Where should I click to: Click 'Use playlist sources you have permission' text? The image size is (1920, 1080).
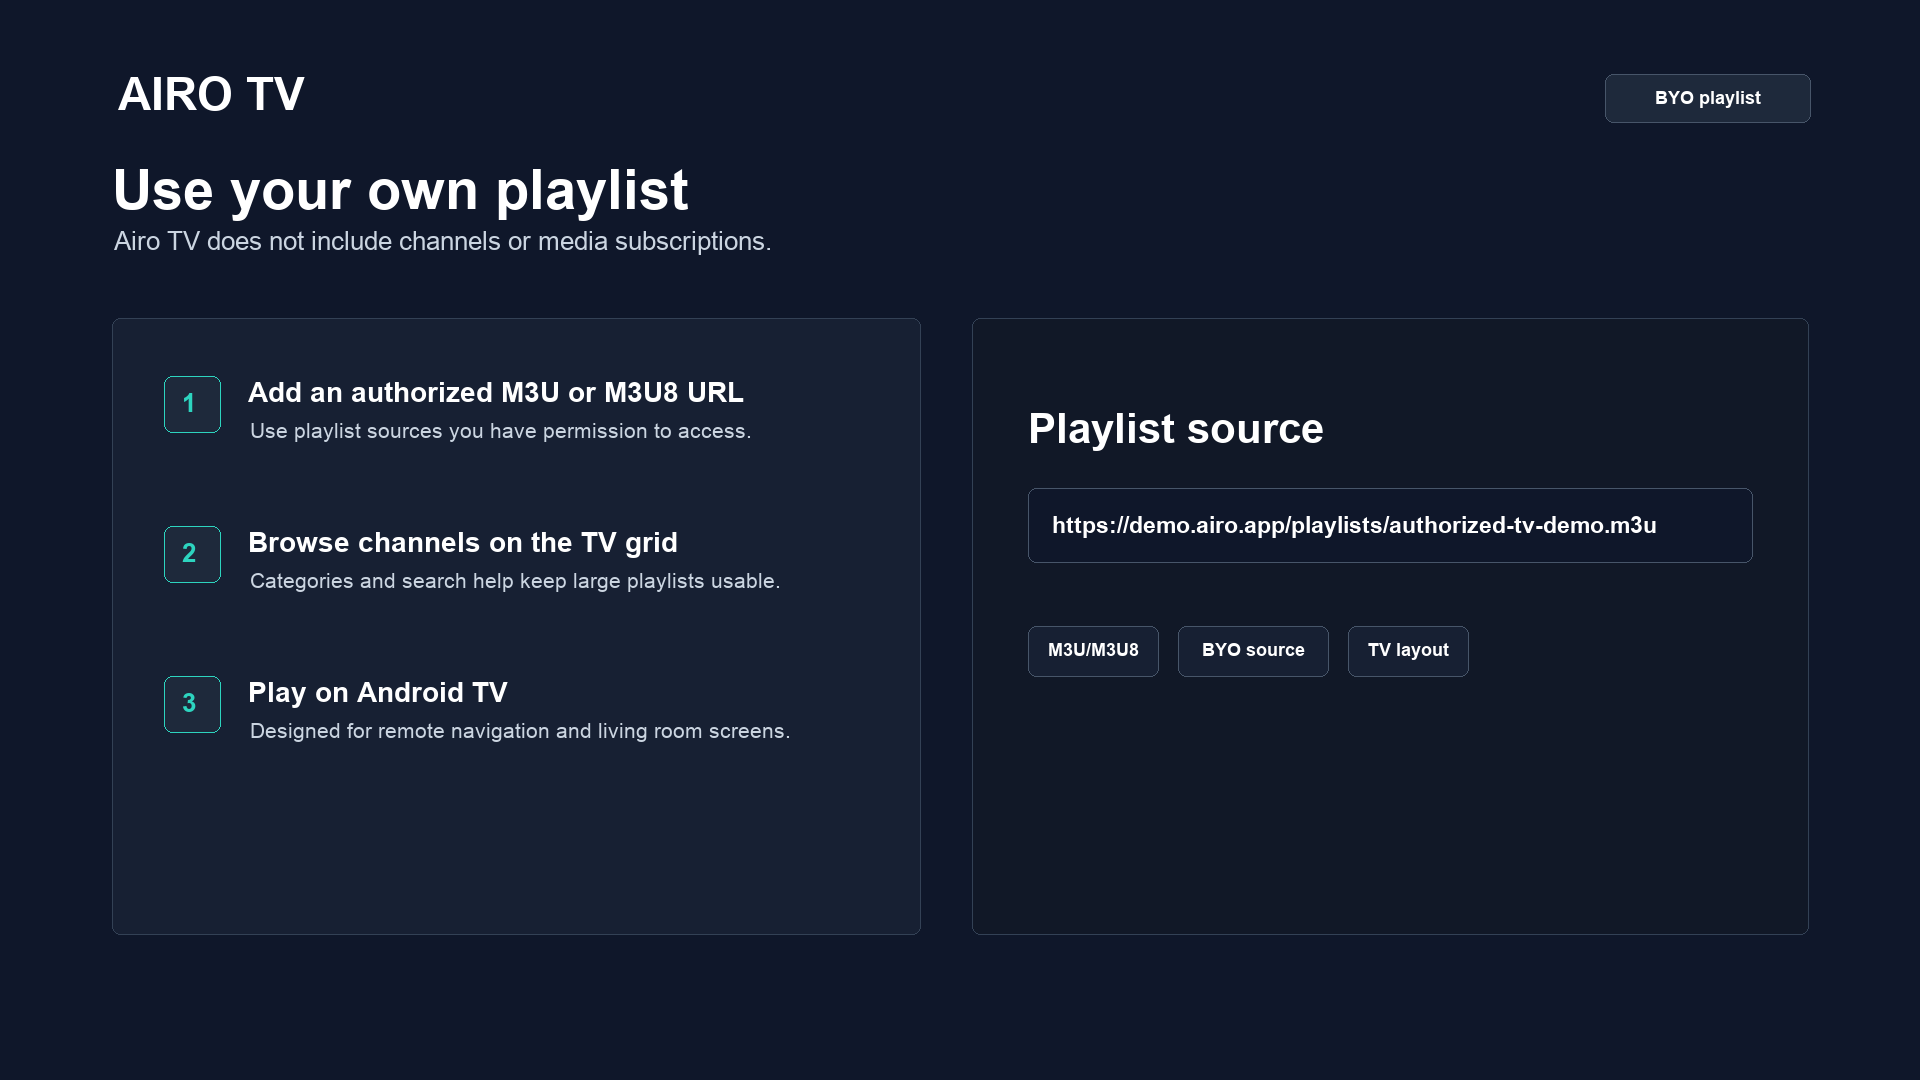tap(500, 431)
